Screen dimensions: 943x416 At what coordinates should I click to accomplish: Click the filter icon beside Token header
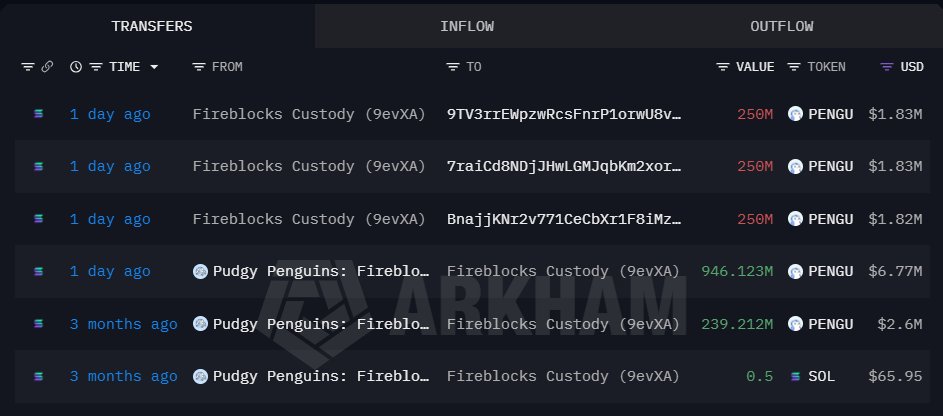pos(794,67)
